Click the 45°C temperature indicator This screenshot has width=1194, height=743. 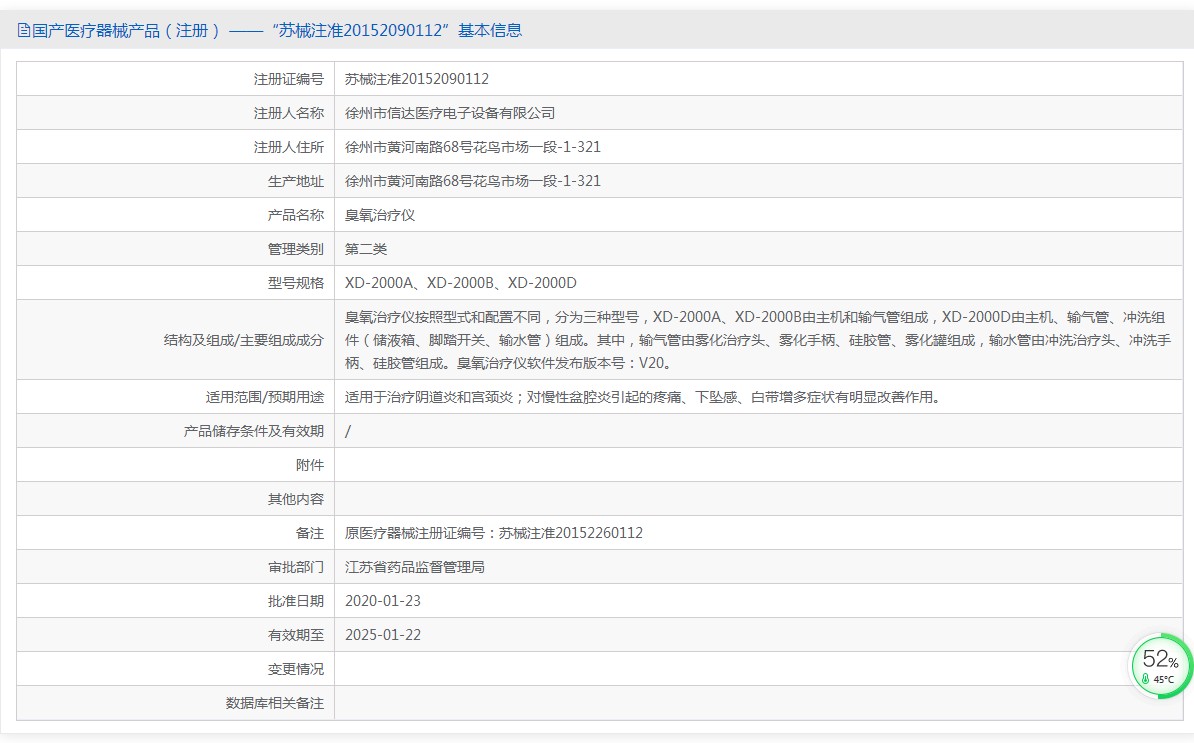pyautogui.click(x=1158, y=679)
